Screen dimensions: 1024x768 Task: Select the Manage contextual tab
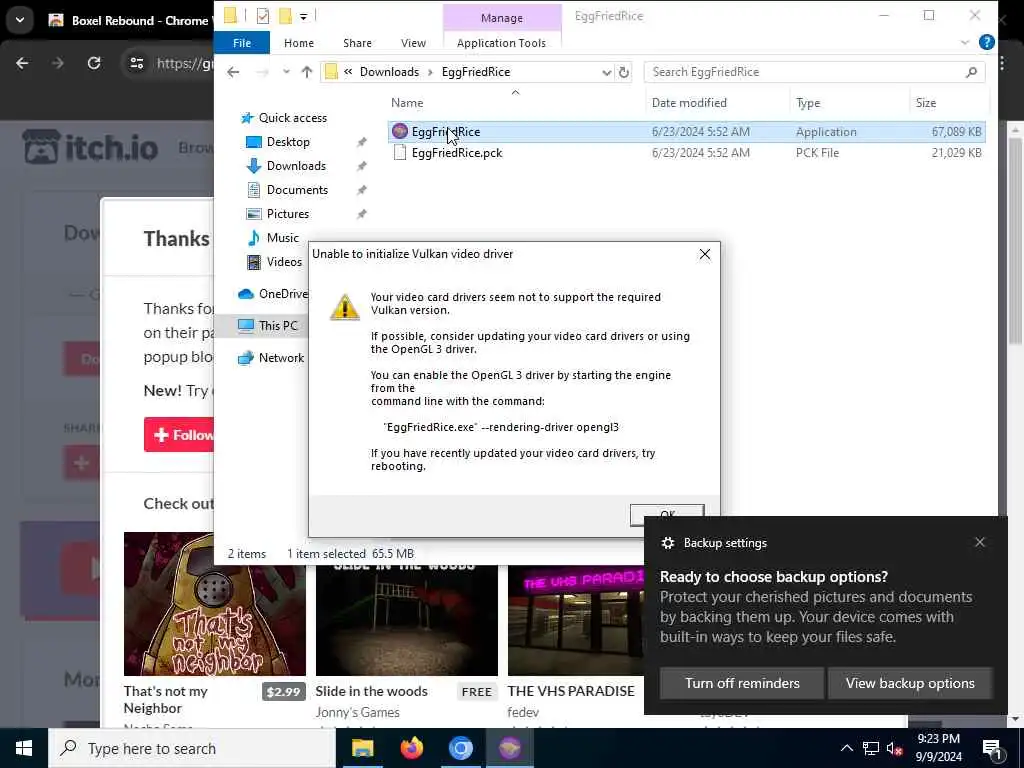pos(502,18)
